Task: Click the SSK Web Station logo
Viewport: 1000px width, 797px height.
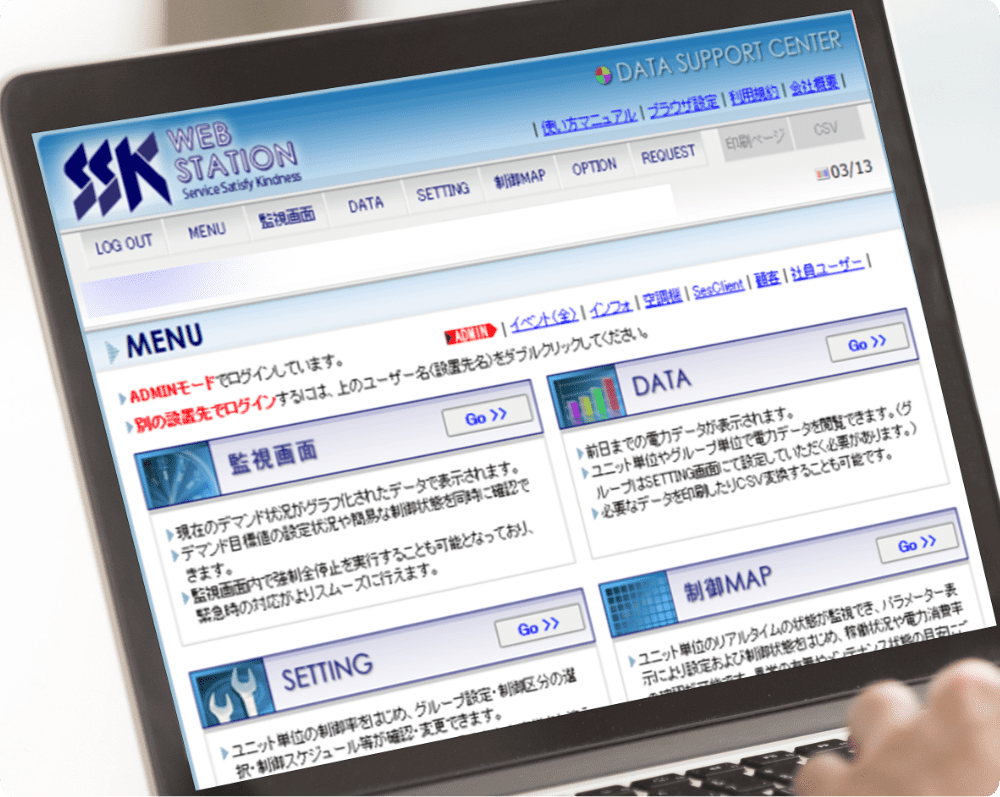Action: pyautogui.click(x=180, y=170)
